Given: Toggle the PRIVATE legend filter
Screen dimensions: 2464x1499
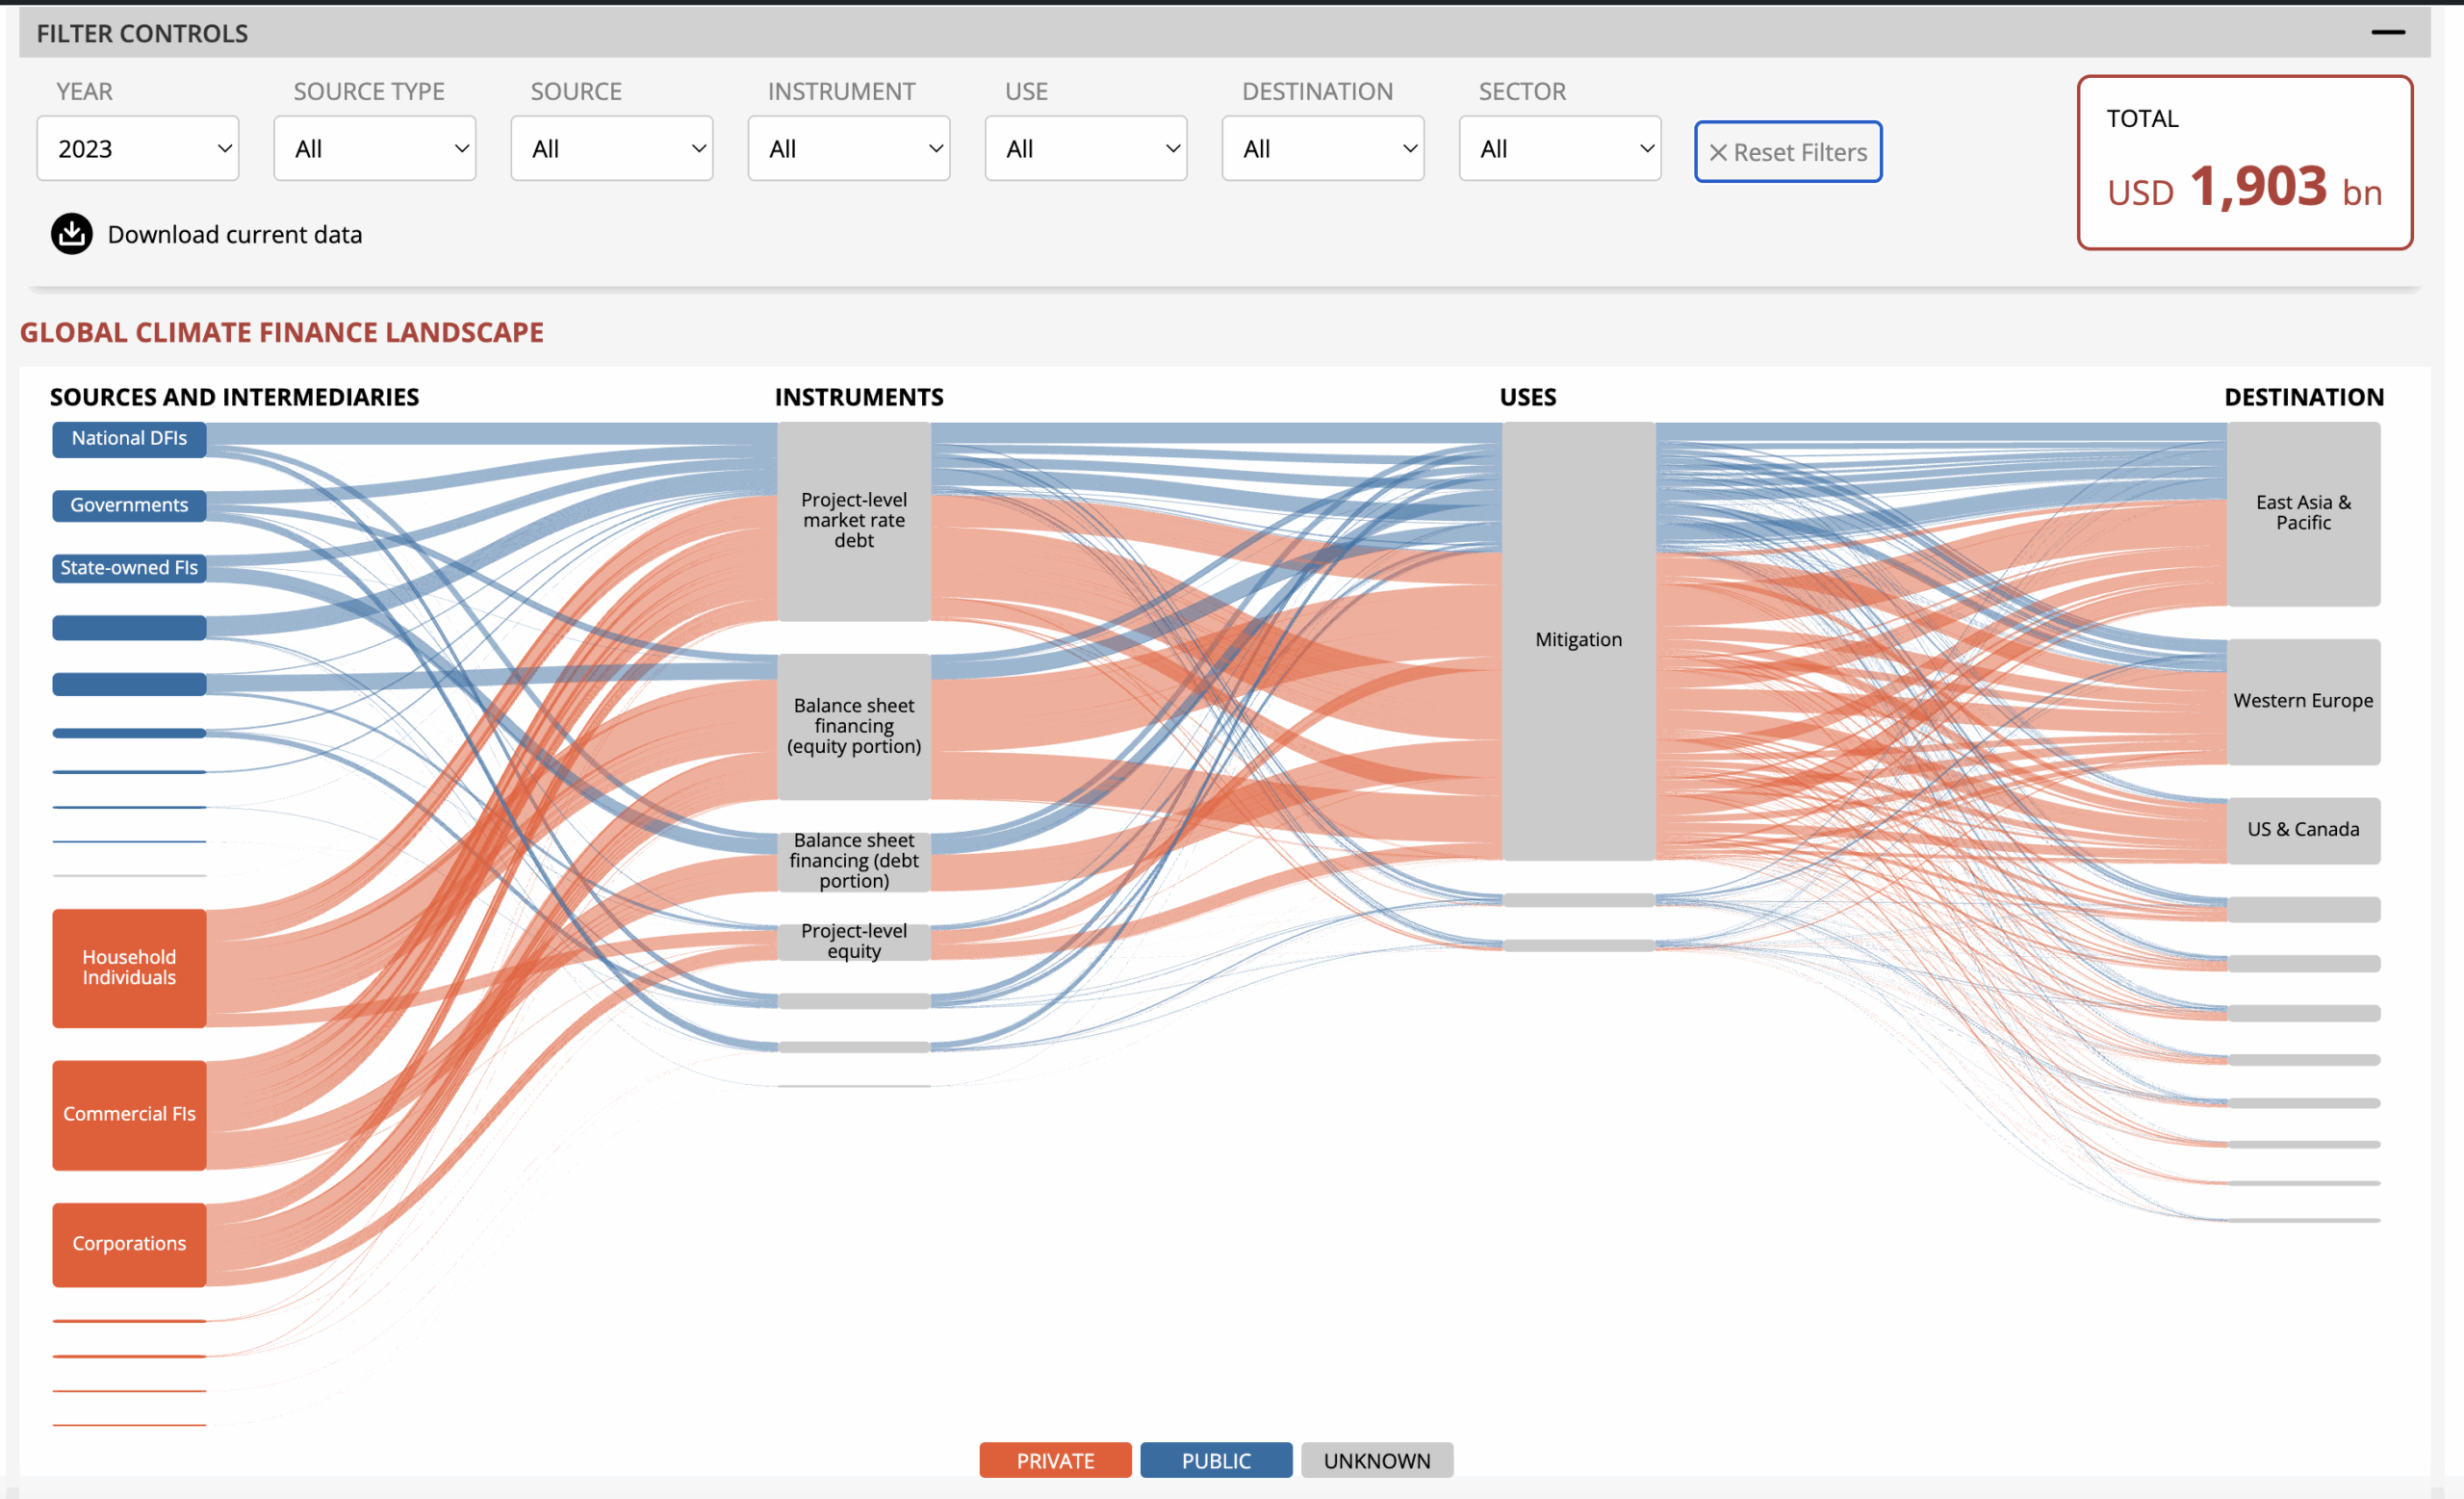Looking at the screenshot, I should coord(1055,1460).
